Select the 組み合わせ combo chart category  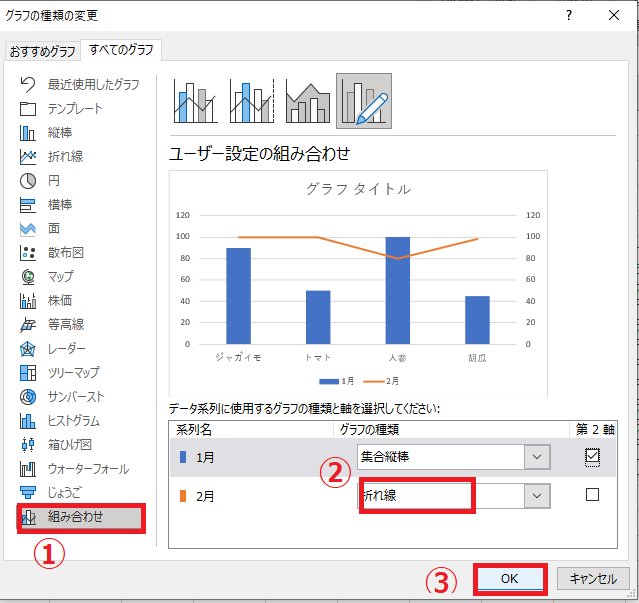[x=81, y=517]
